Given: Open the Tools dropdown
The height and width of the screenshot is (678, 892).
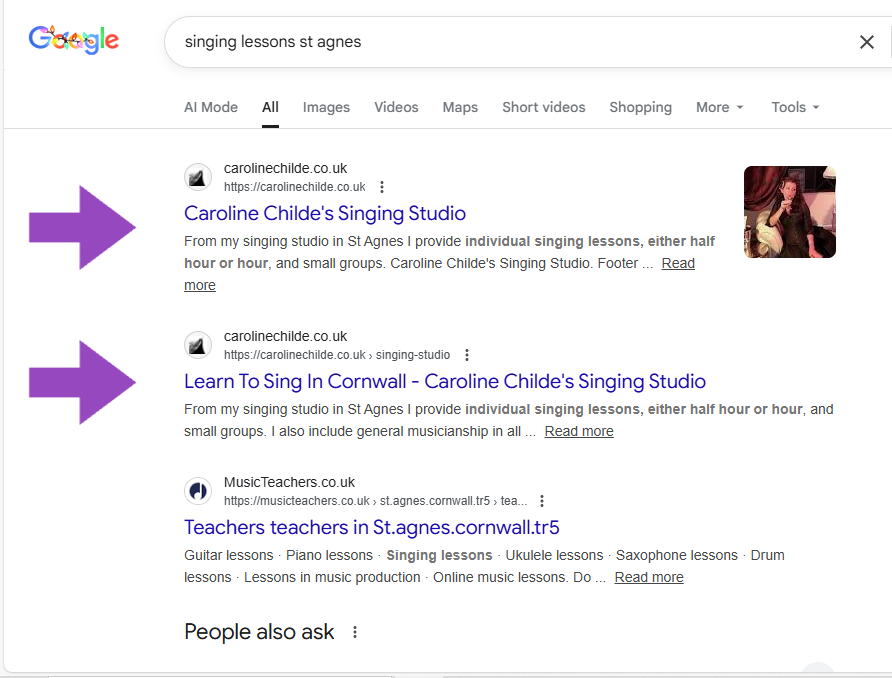Looking at the screenshot, I should tap(795, 107).
